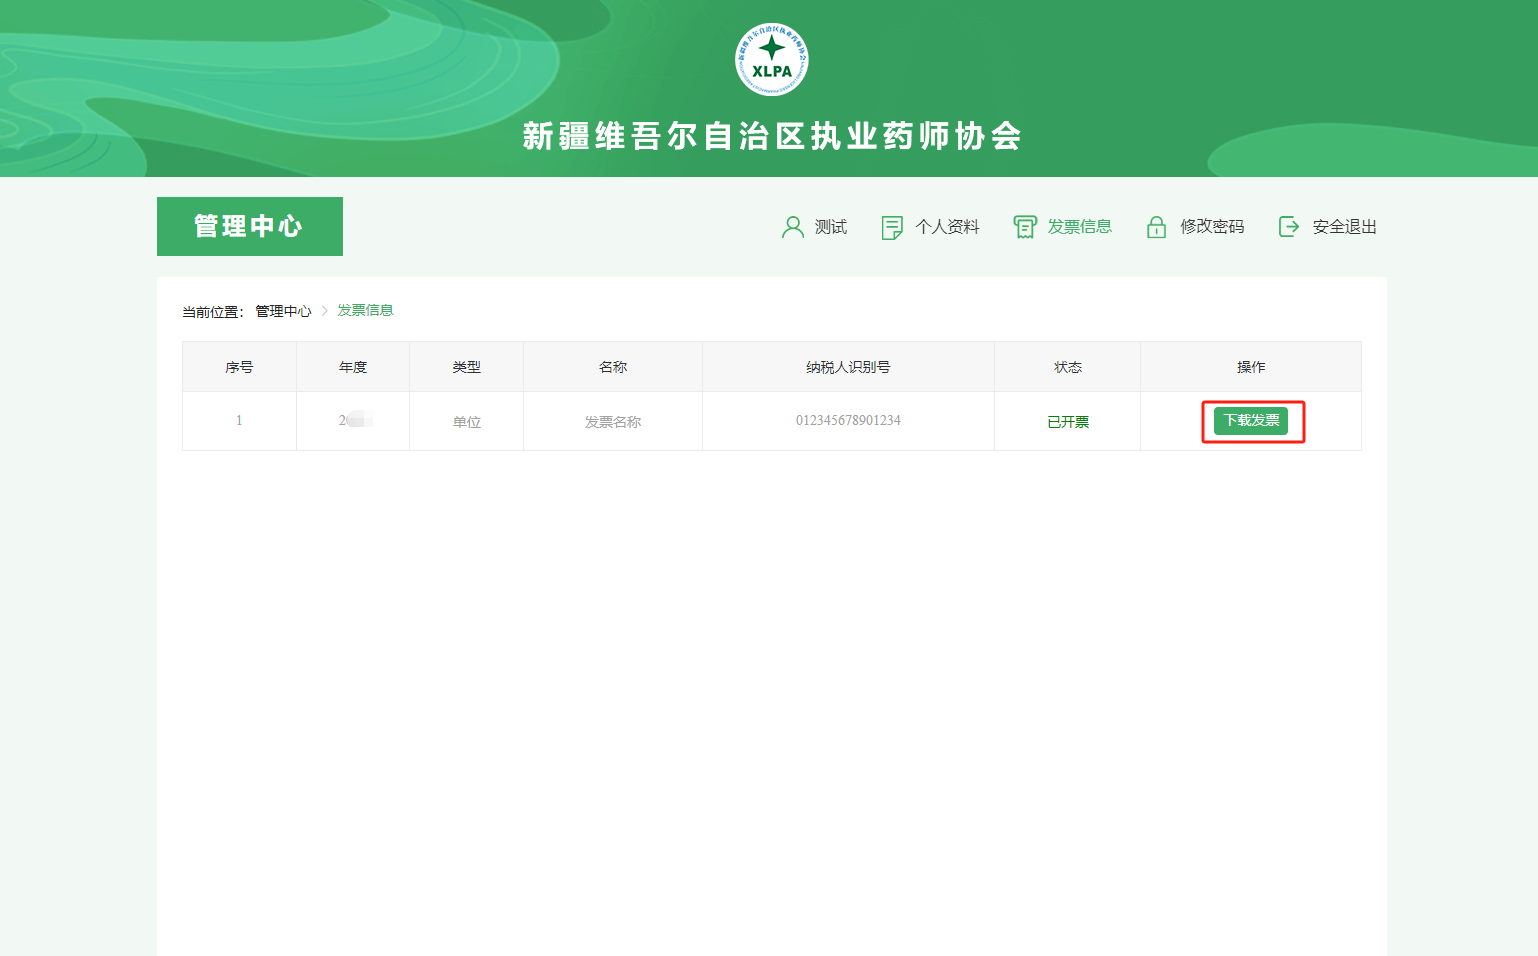Click the document icon for 个人资料
The height and width of the screenshot is (956, 1538).
[891, 227]
